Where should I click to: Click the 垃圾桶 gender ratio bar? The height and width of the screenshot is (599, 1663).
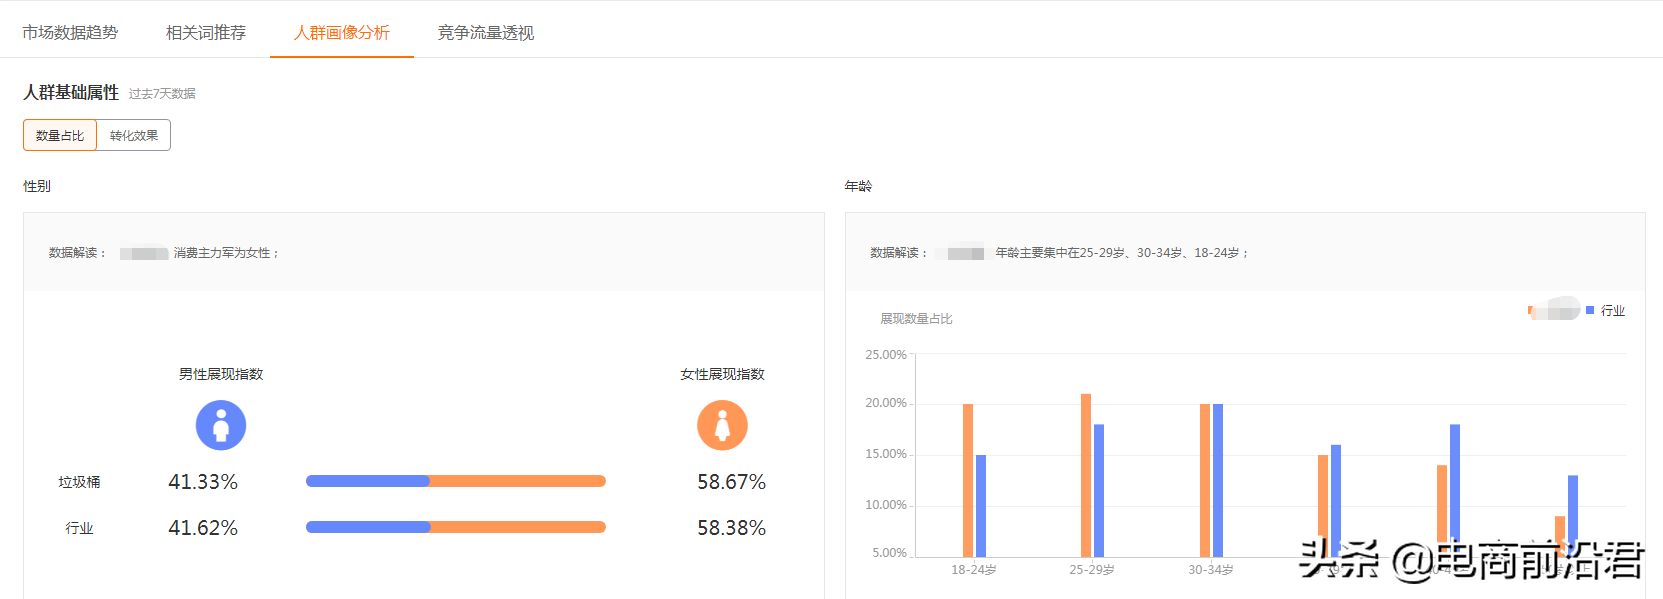456,481
